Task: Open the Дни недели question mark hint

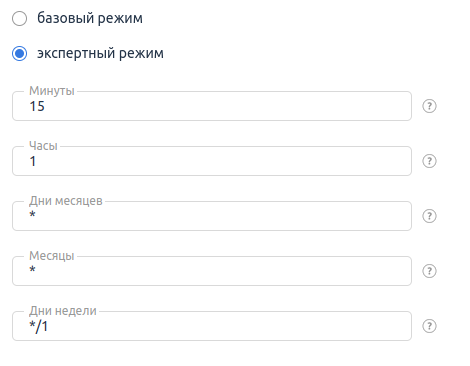Action: coord(429,326)
